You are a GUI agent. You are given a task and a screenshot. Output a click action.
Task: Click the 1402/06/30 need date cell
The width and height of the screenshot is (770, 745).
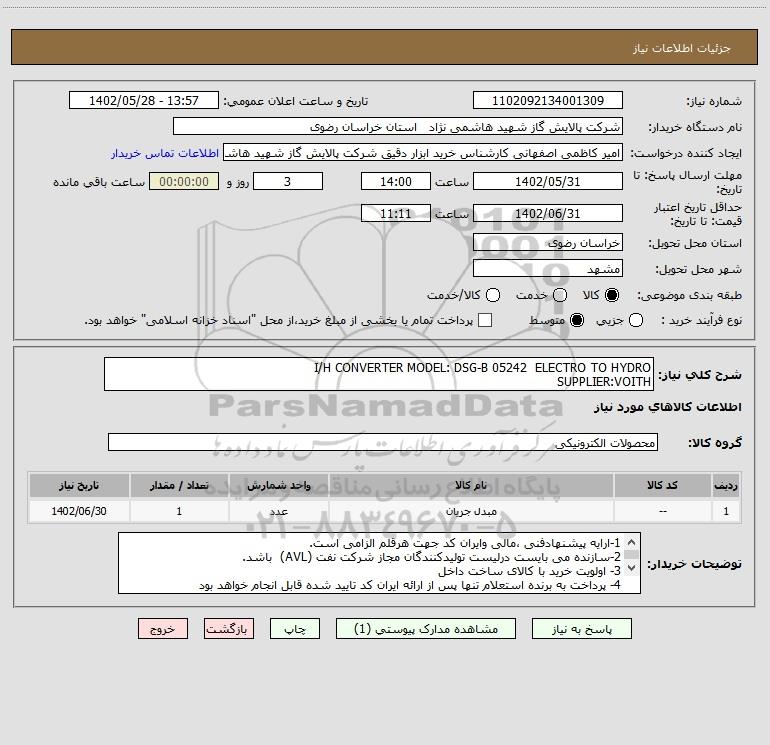[x=79, y=511]
